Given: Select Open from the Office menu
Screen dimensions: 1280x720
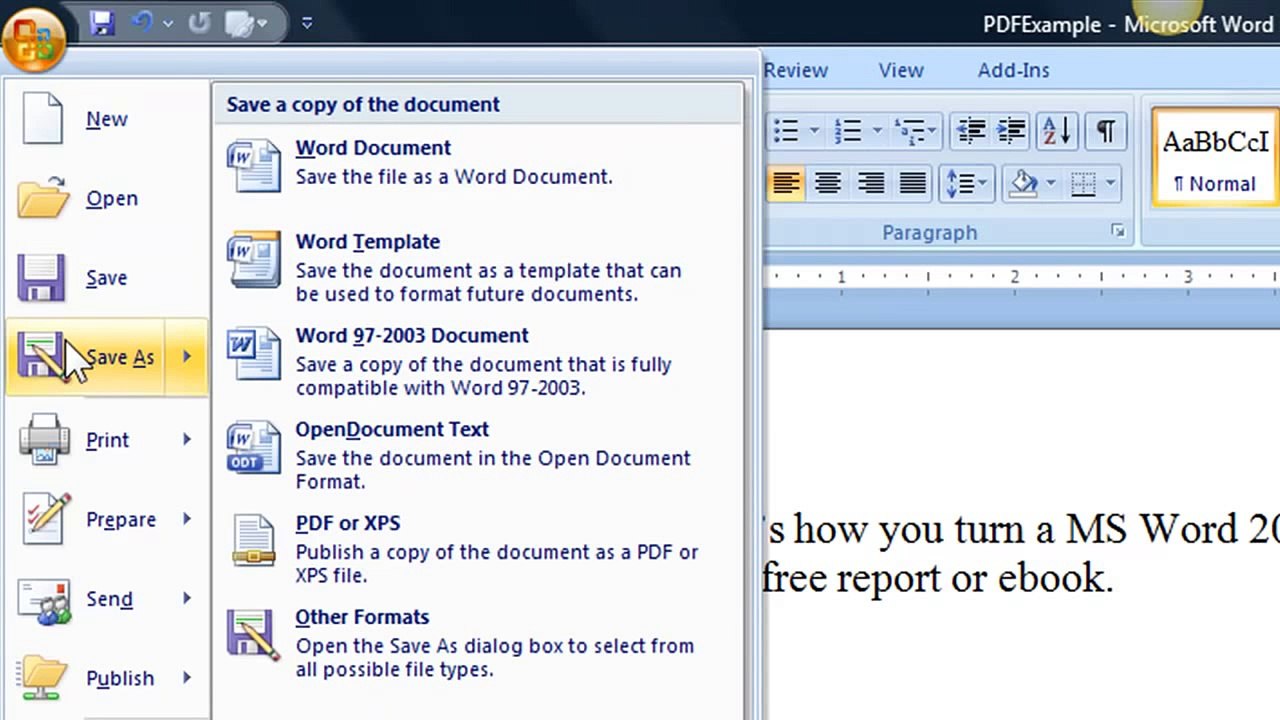Looking at the screenshot, I should click(x=106, y=198).
